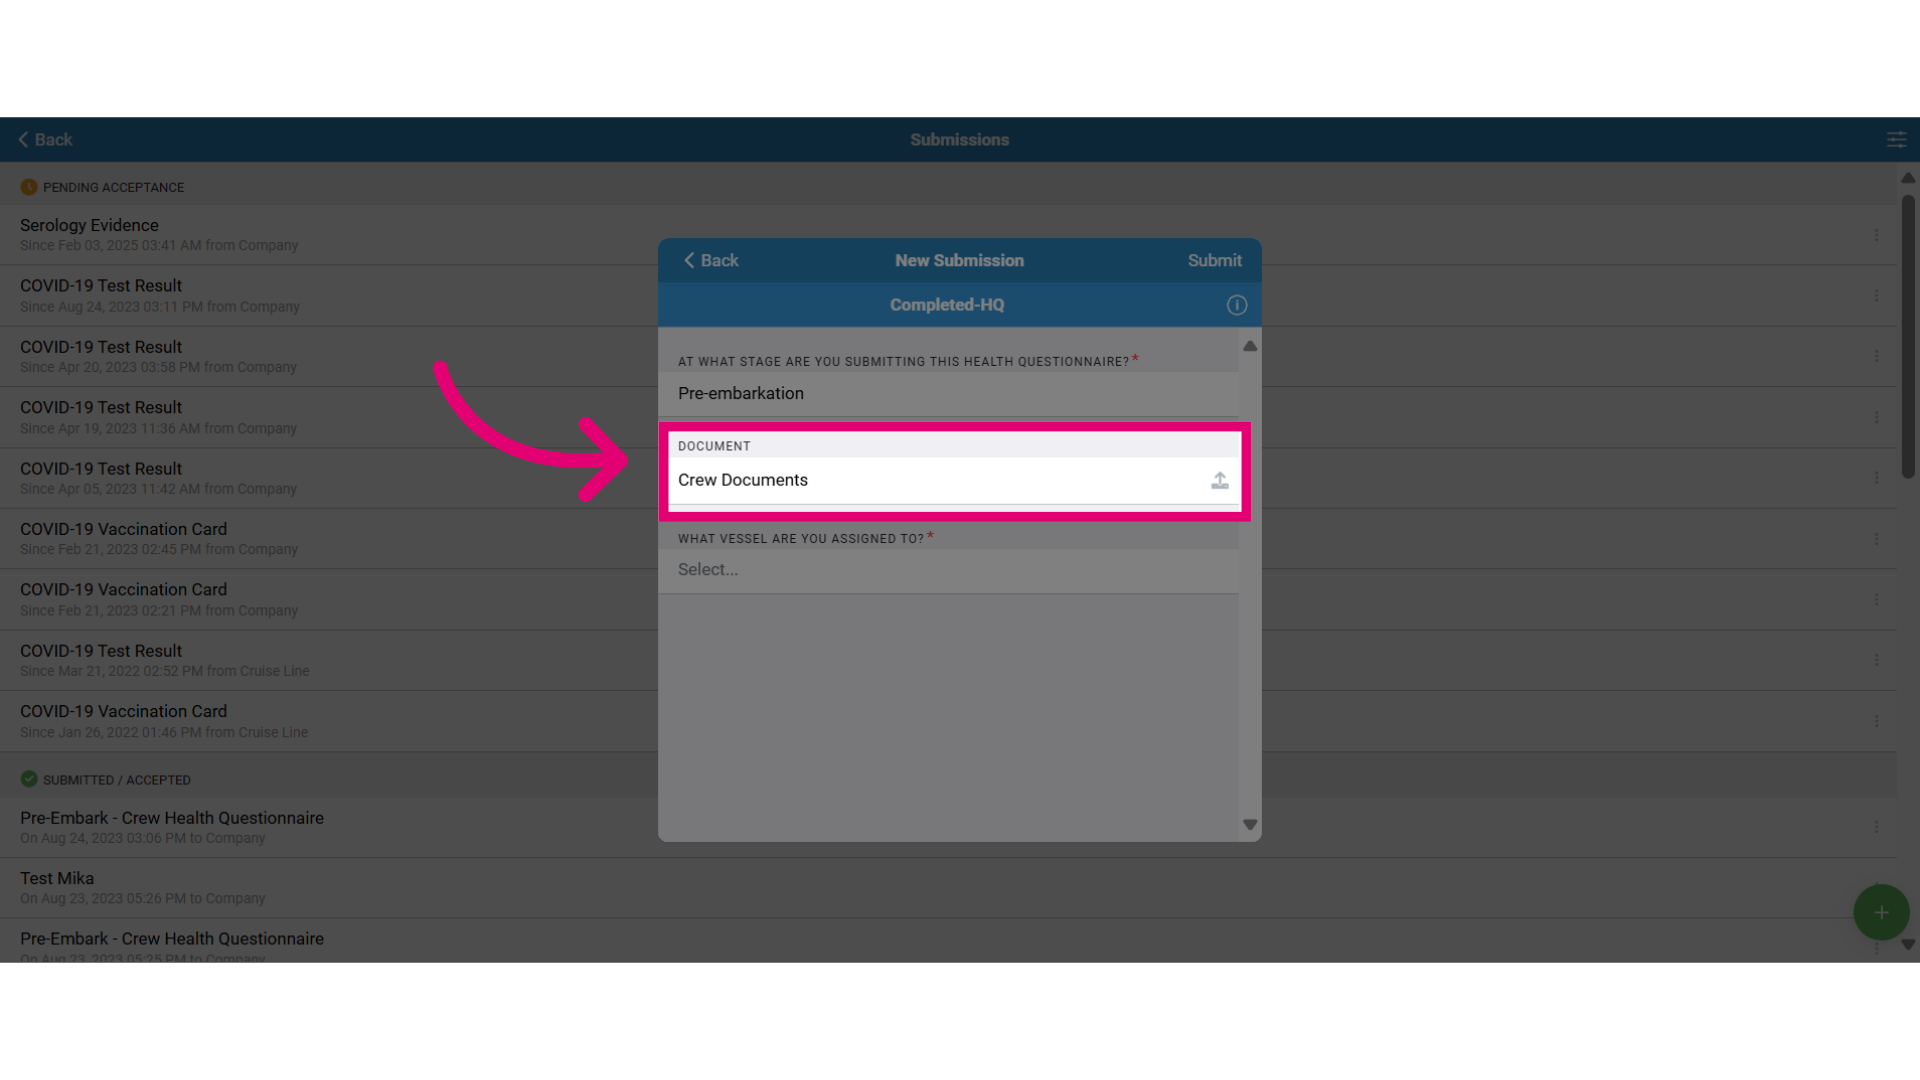Open the Pre-embarkation stage dropdown
Screen dimensions: 1920x1080
[x=948, y=394]
